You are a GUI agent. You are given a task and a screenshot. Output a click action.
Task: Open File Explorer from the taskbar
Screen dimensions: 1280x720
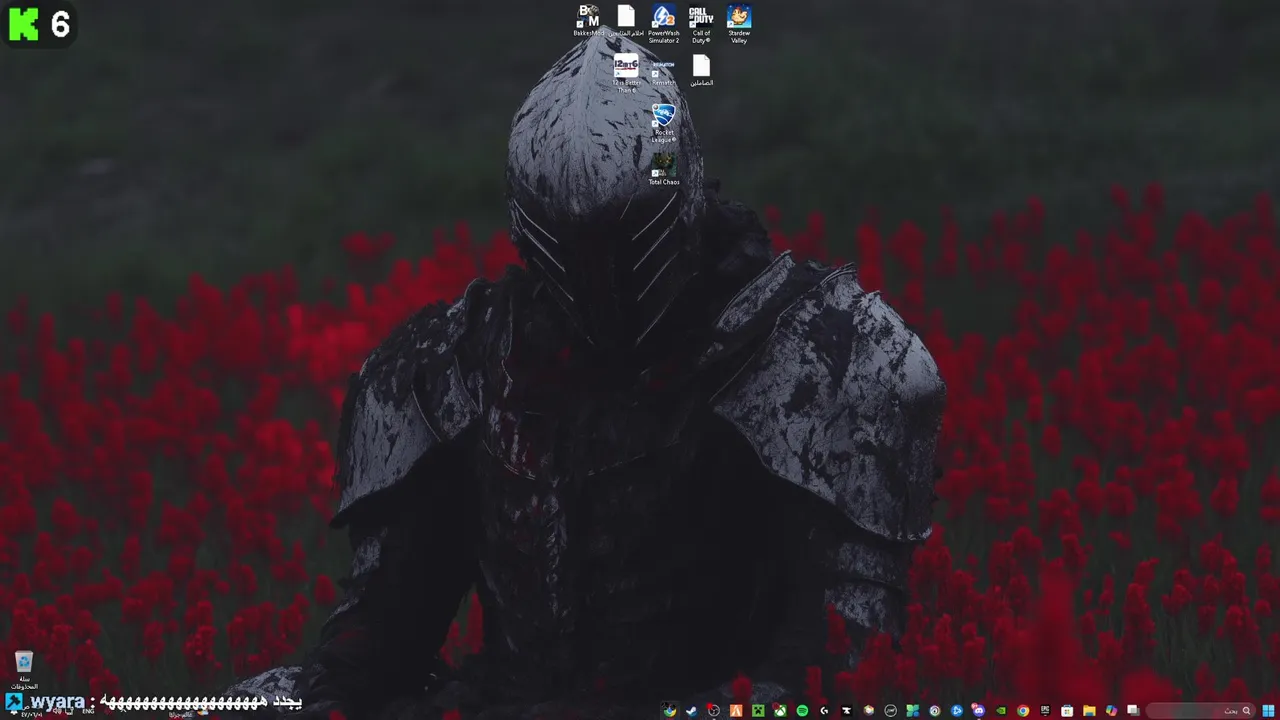(1089, 711)
